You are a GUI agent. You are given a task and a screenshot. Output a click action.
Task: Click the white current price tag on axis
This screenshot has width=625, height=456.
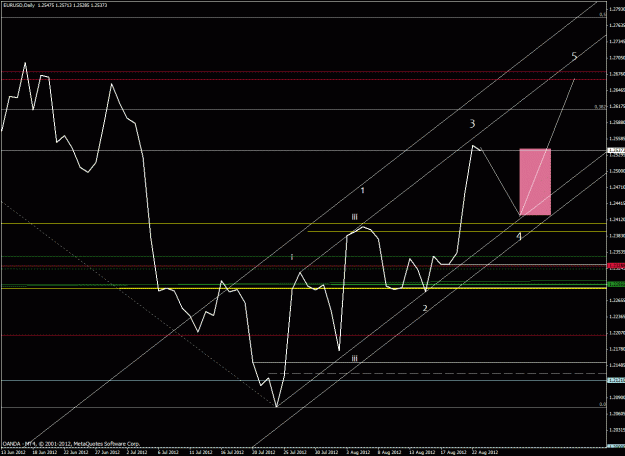pyautogui.click(x=615, y=150)
